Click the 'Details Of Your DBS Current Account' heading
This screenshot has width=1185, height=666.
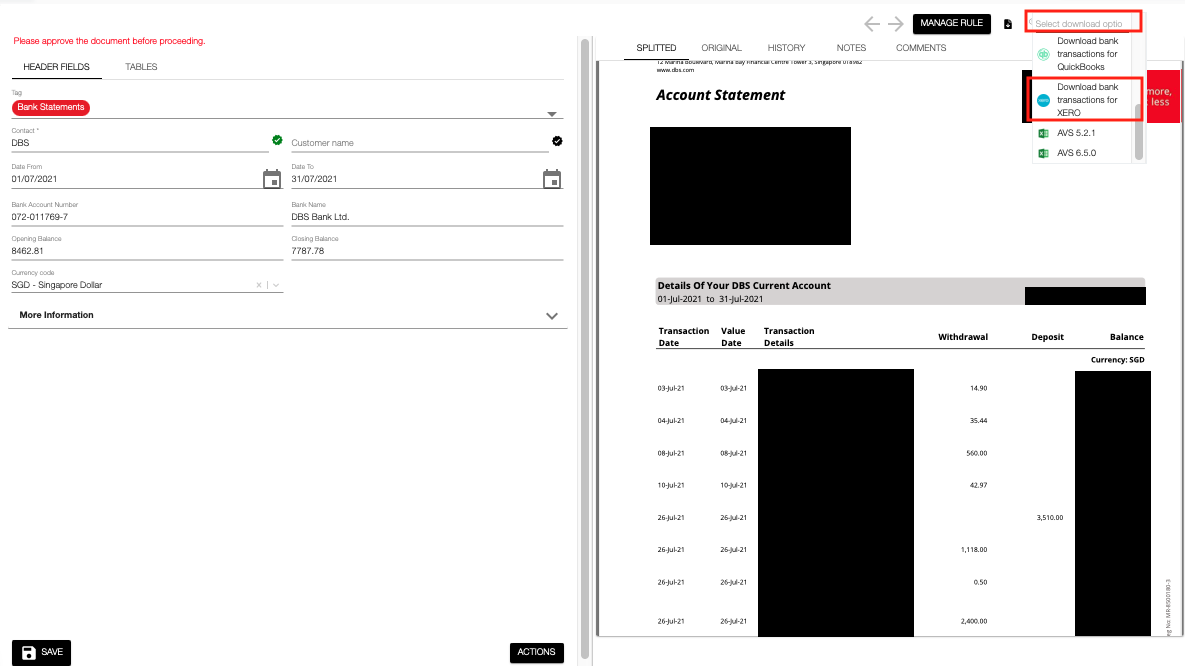click(744, 286)
